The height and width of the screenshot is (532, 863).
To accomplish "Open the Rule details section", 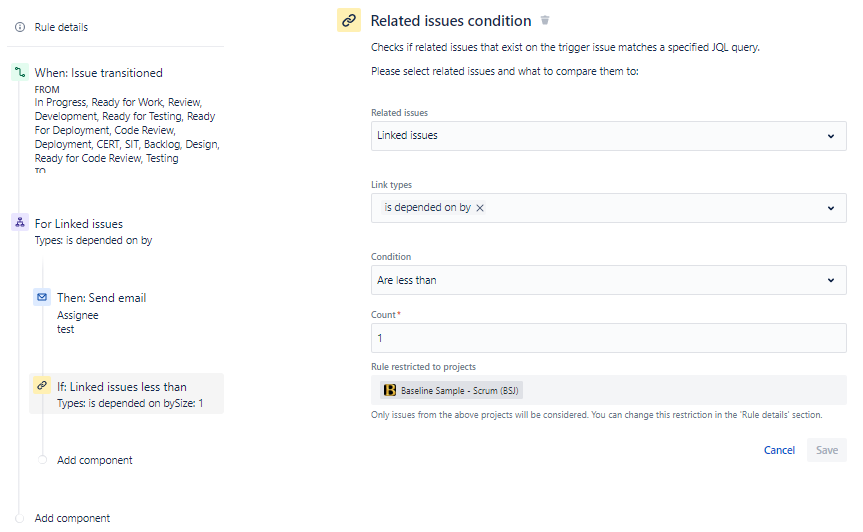I will point(61,27).
